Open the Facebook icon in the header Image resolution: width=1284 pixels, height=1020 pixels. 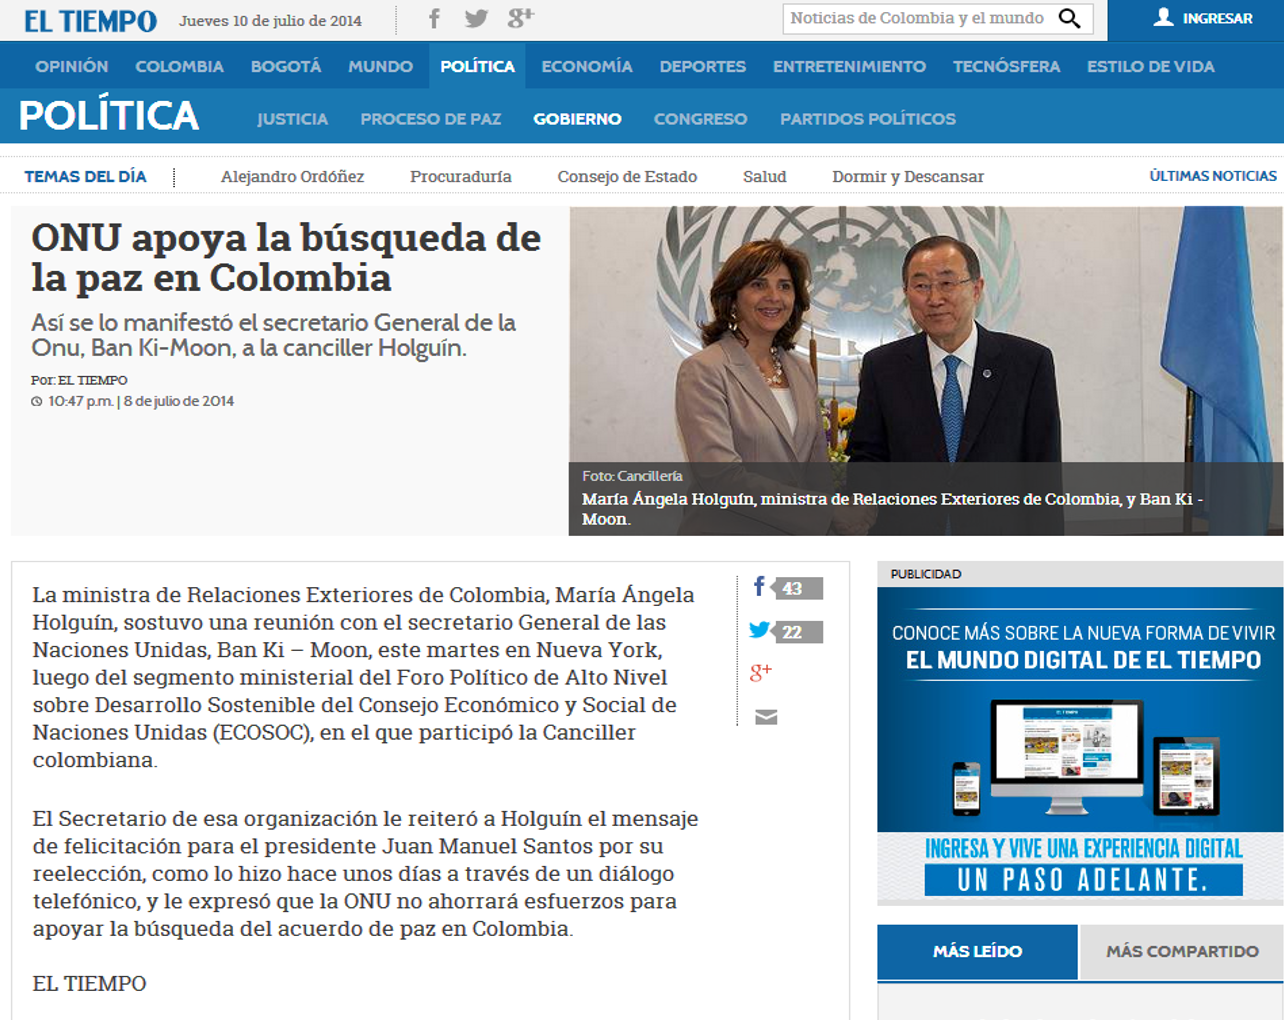pyautogui.click(x=434, y=19)
